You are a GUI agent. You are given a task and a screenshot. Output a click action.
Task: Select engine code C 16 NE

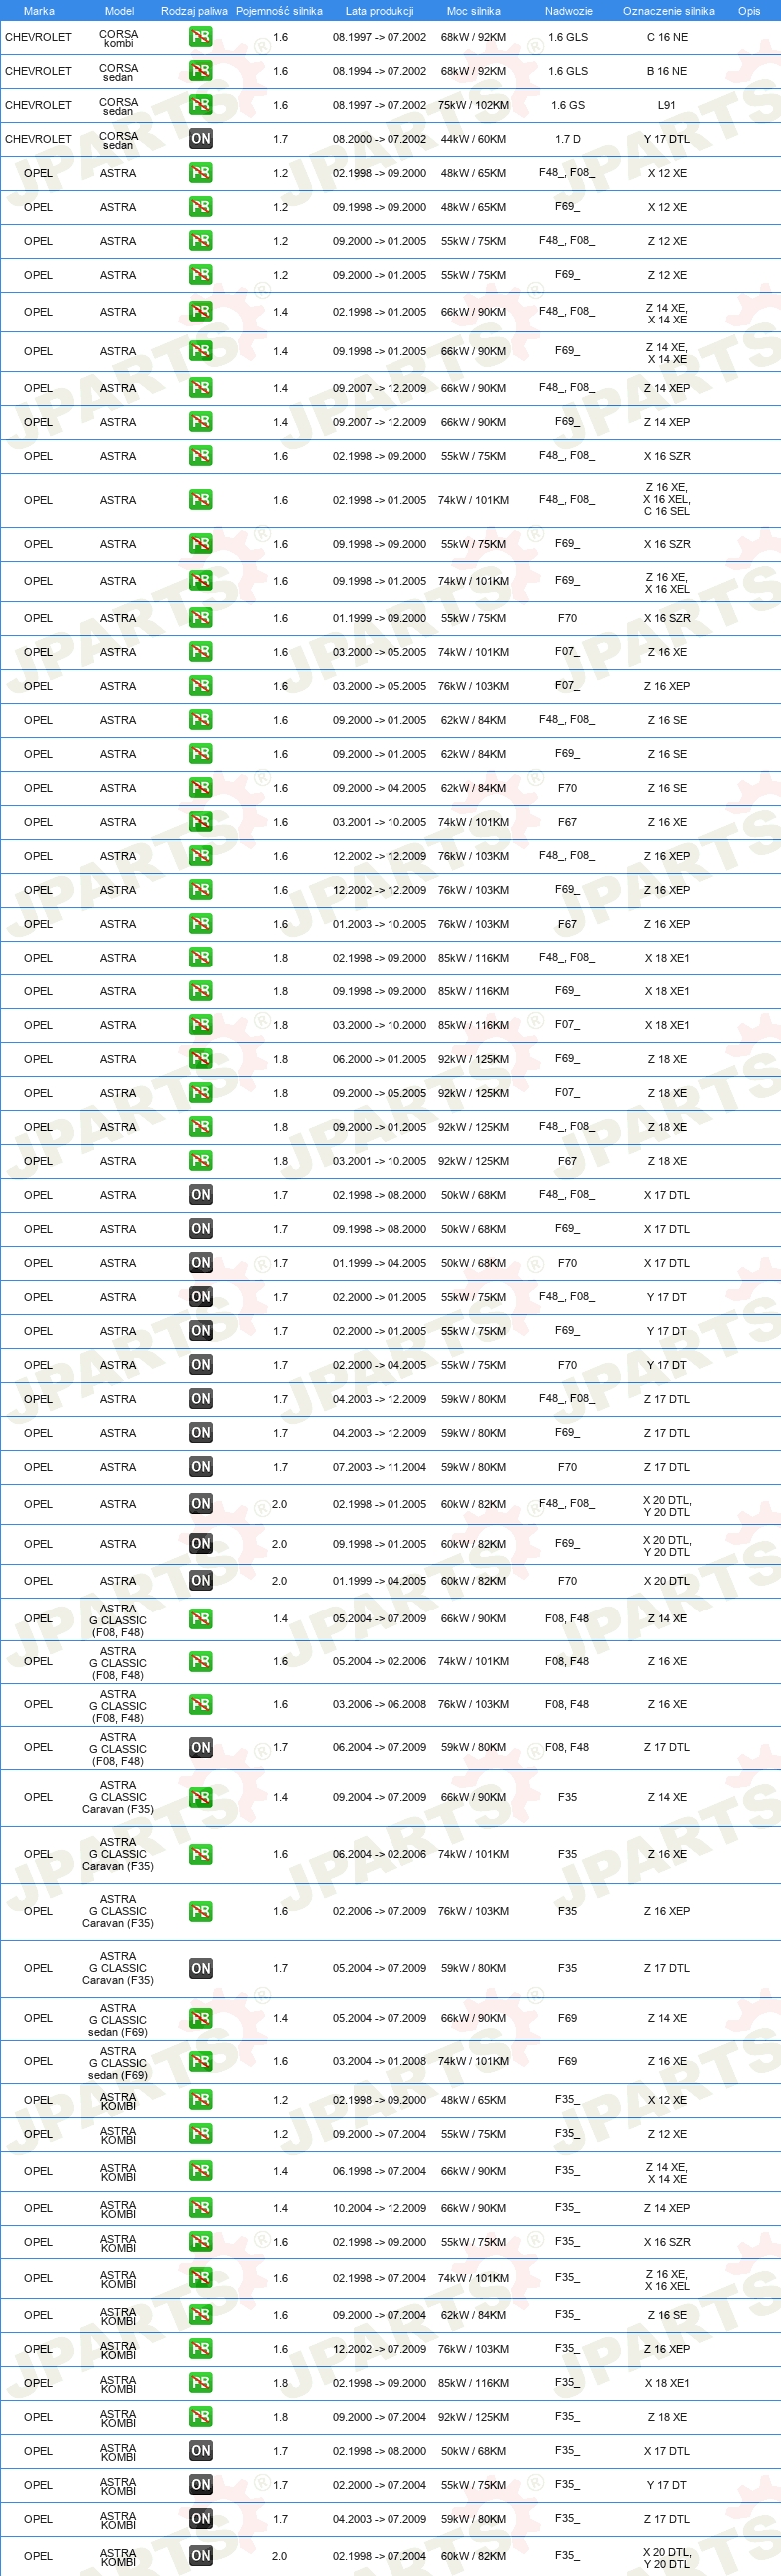(667, 37)
